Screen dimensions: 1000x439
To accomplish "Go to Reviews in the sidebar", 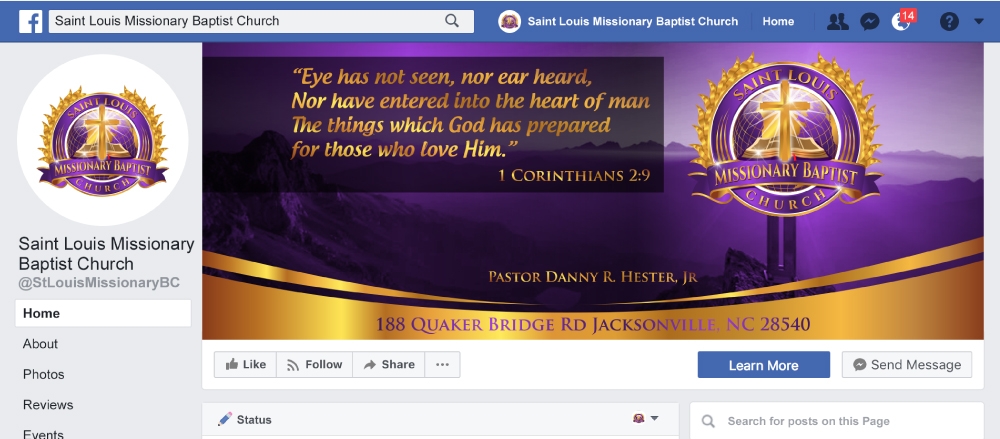I will point(48,405).
